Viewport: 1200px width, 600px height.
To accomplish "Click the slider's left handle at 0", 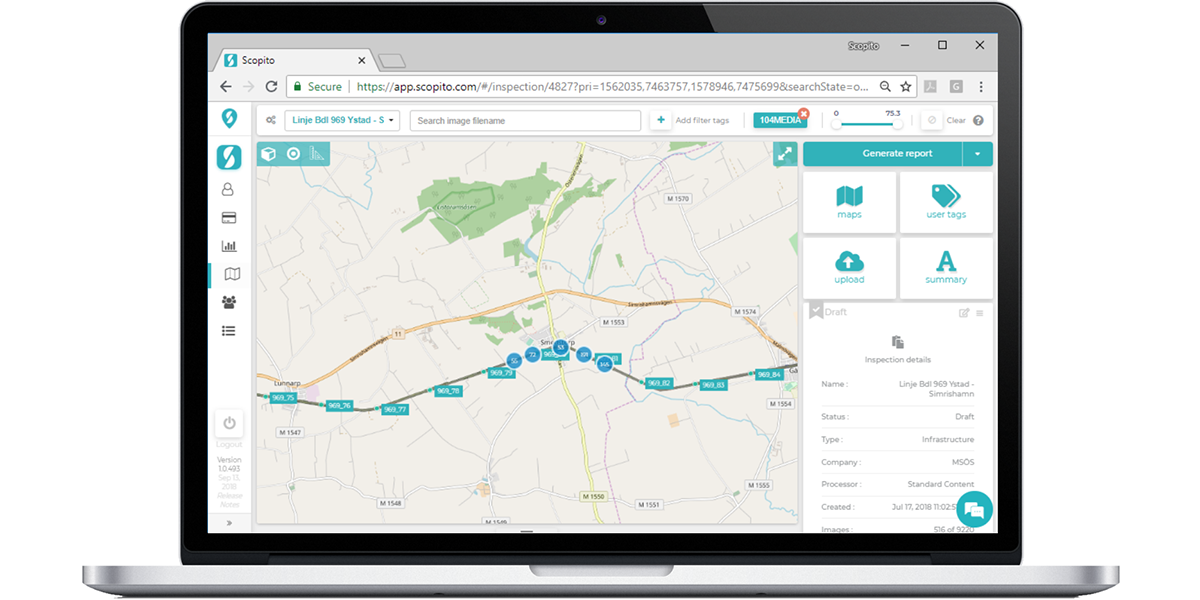I will pyautogui.click(x=836, y=124).
